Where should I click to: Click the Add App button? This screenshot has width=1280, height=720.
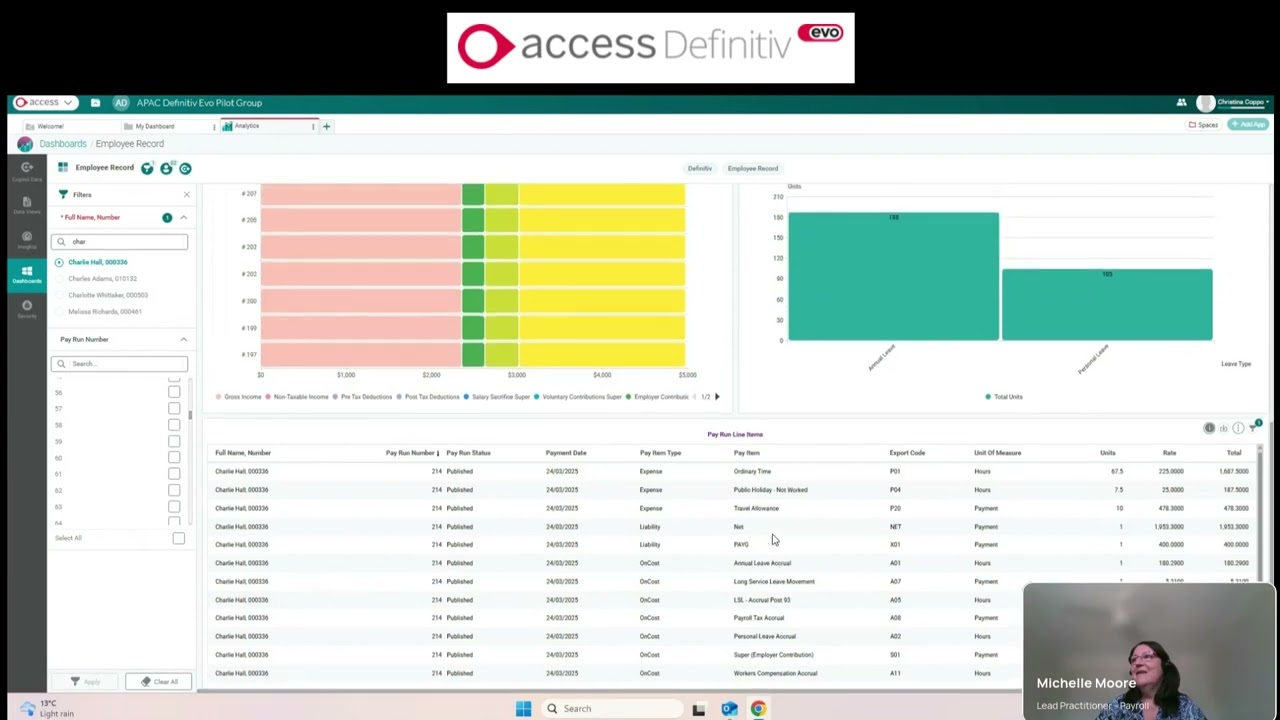pyautogui.click(x=1248, y=125)
